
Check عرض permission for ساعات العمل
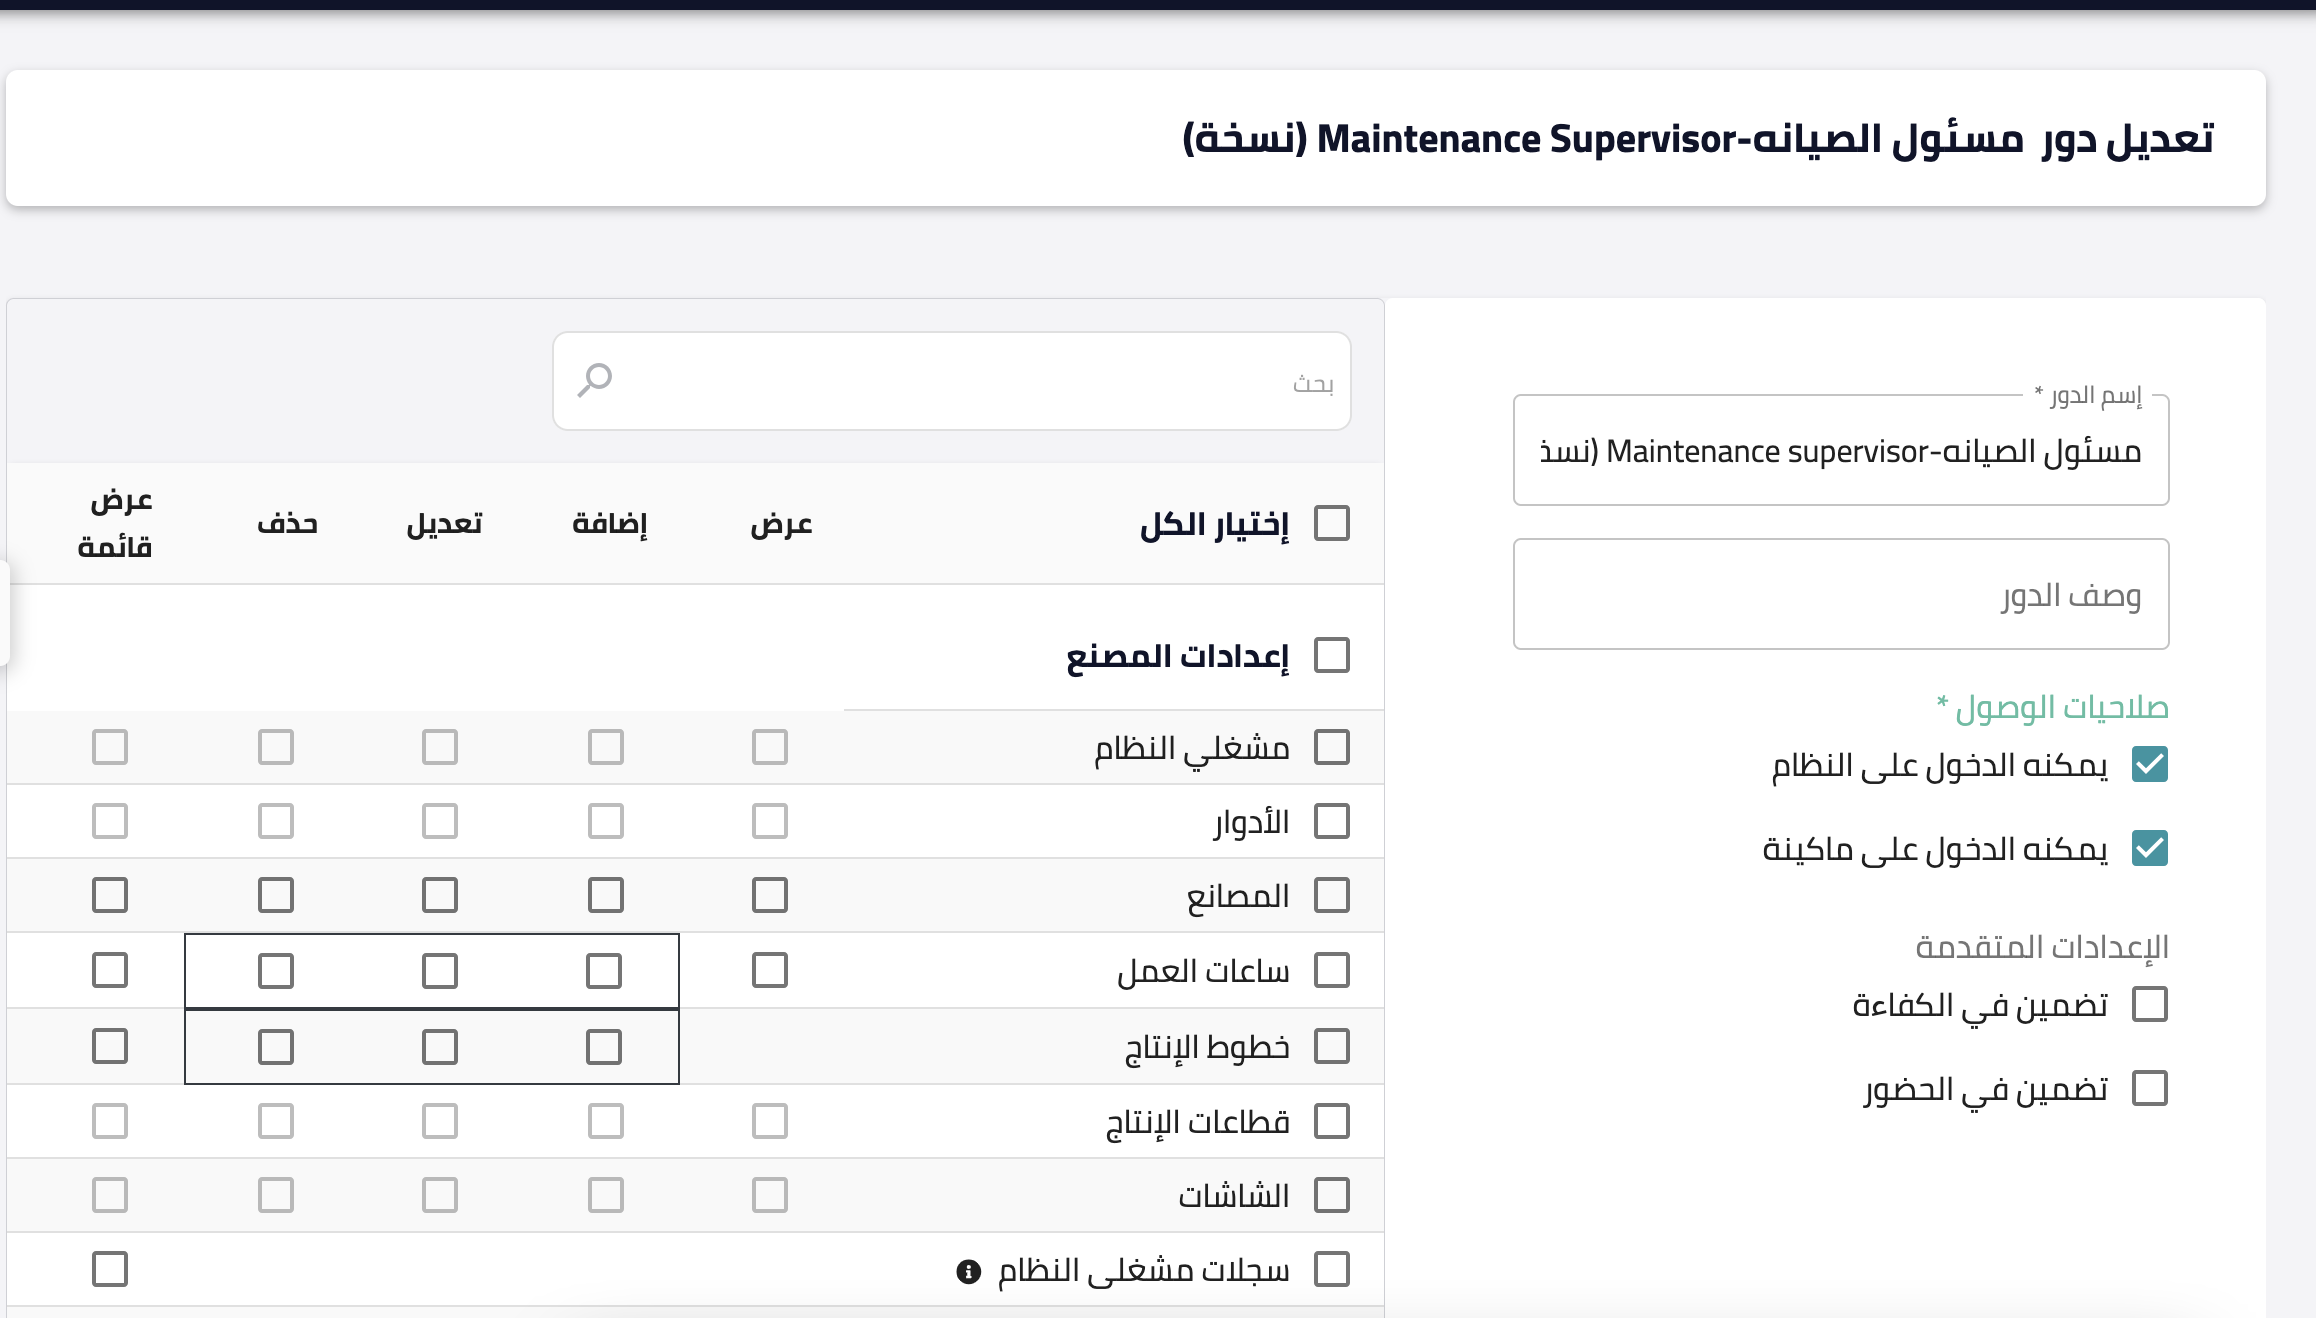tap(769, 970)
